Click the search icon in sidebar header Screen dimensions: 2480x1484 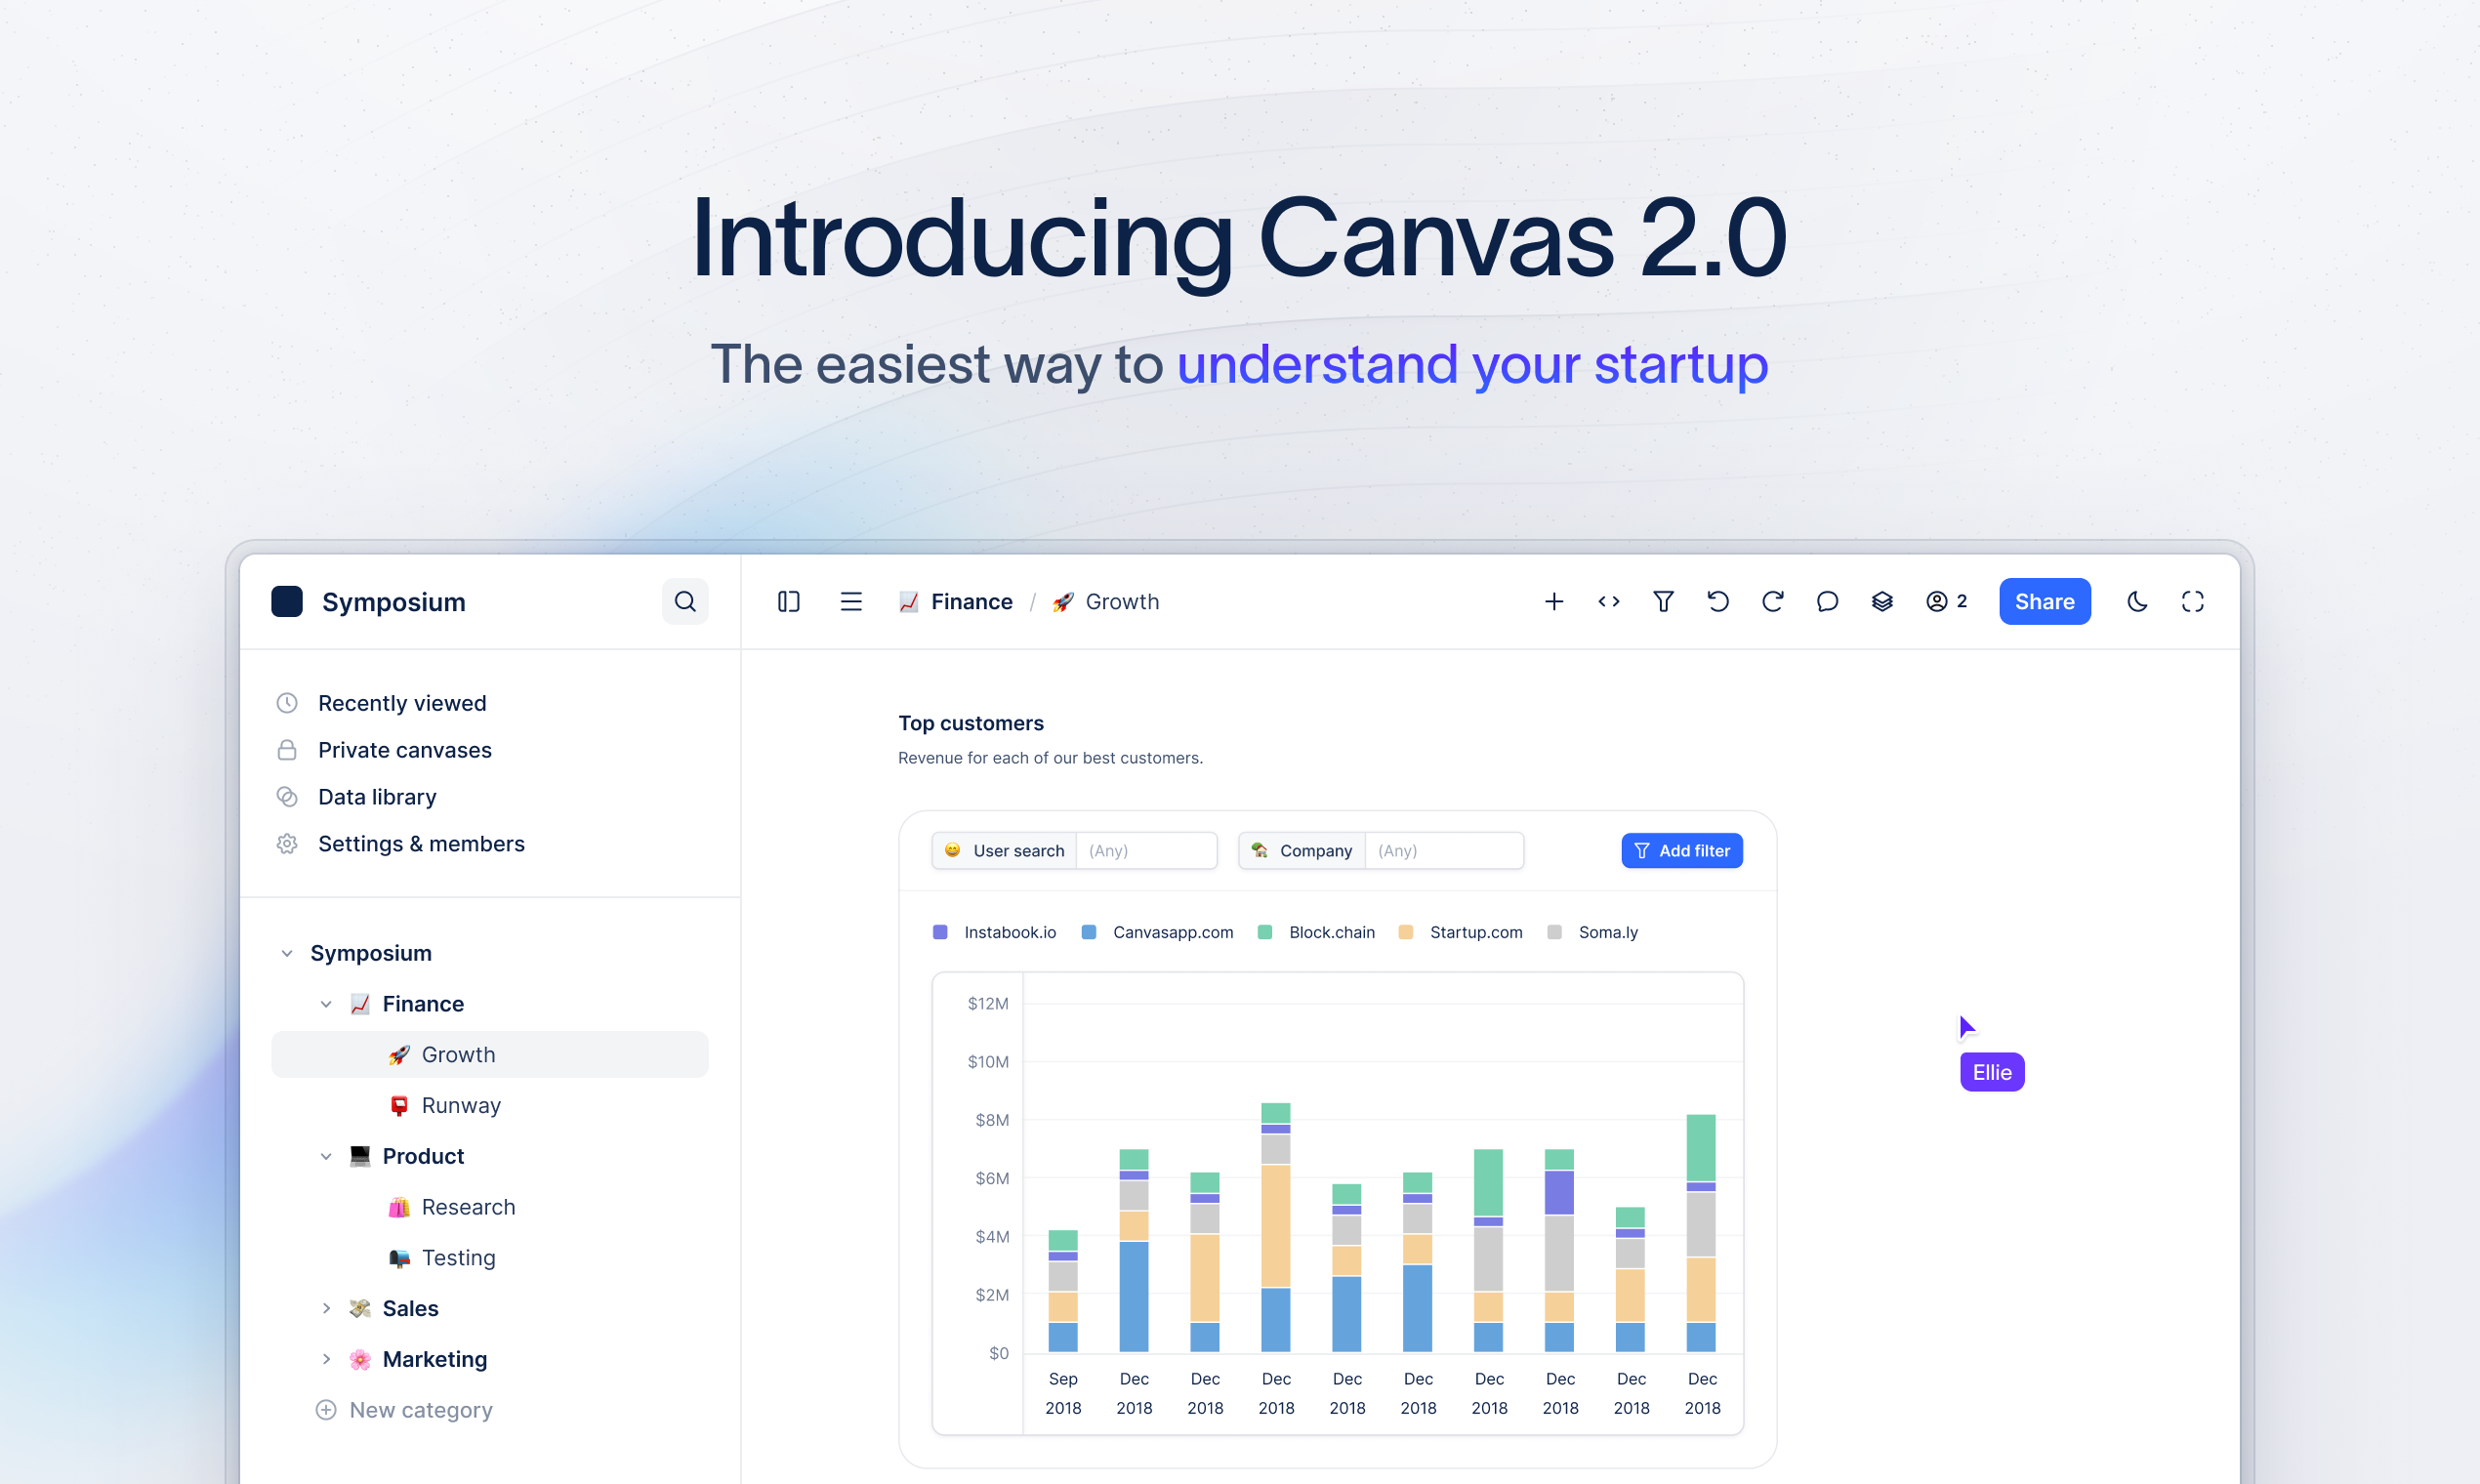(685, 601)
